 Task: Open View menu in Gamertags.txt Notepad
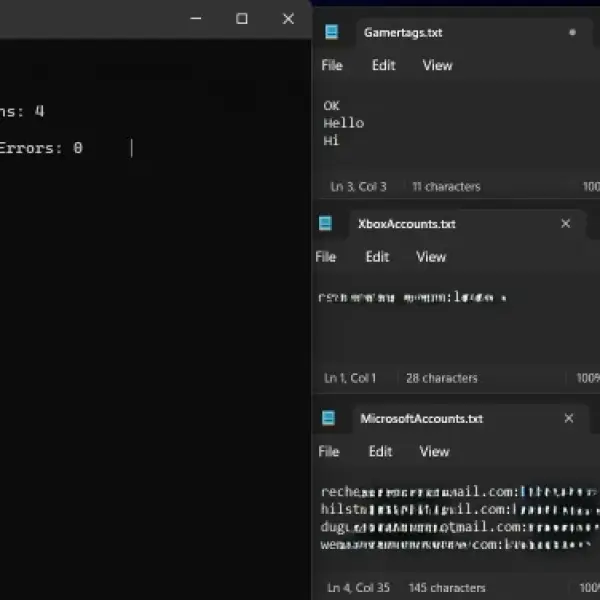[437, 65]
